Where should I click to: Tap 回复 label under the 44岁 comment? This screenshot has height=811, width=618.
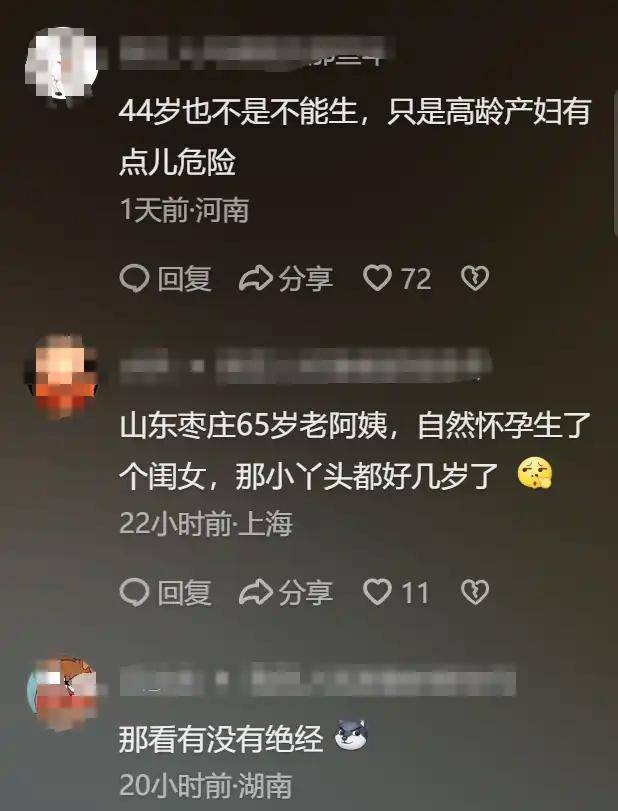click(185, 279)
